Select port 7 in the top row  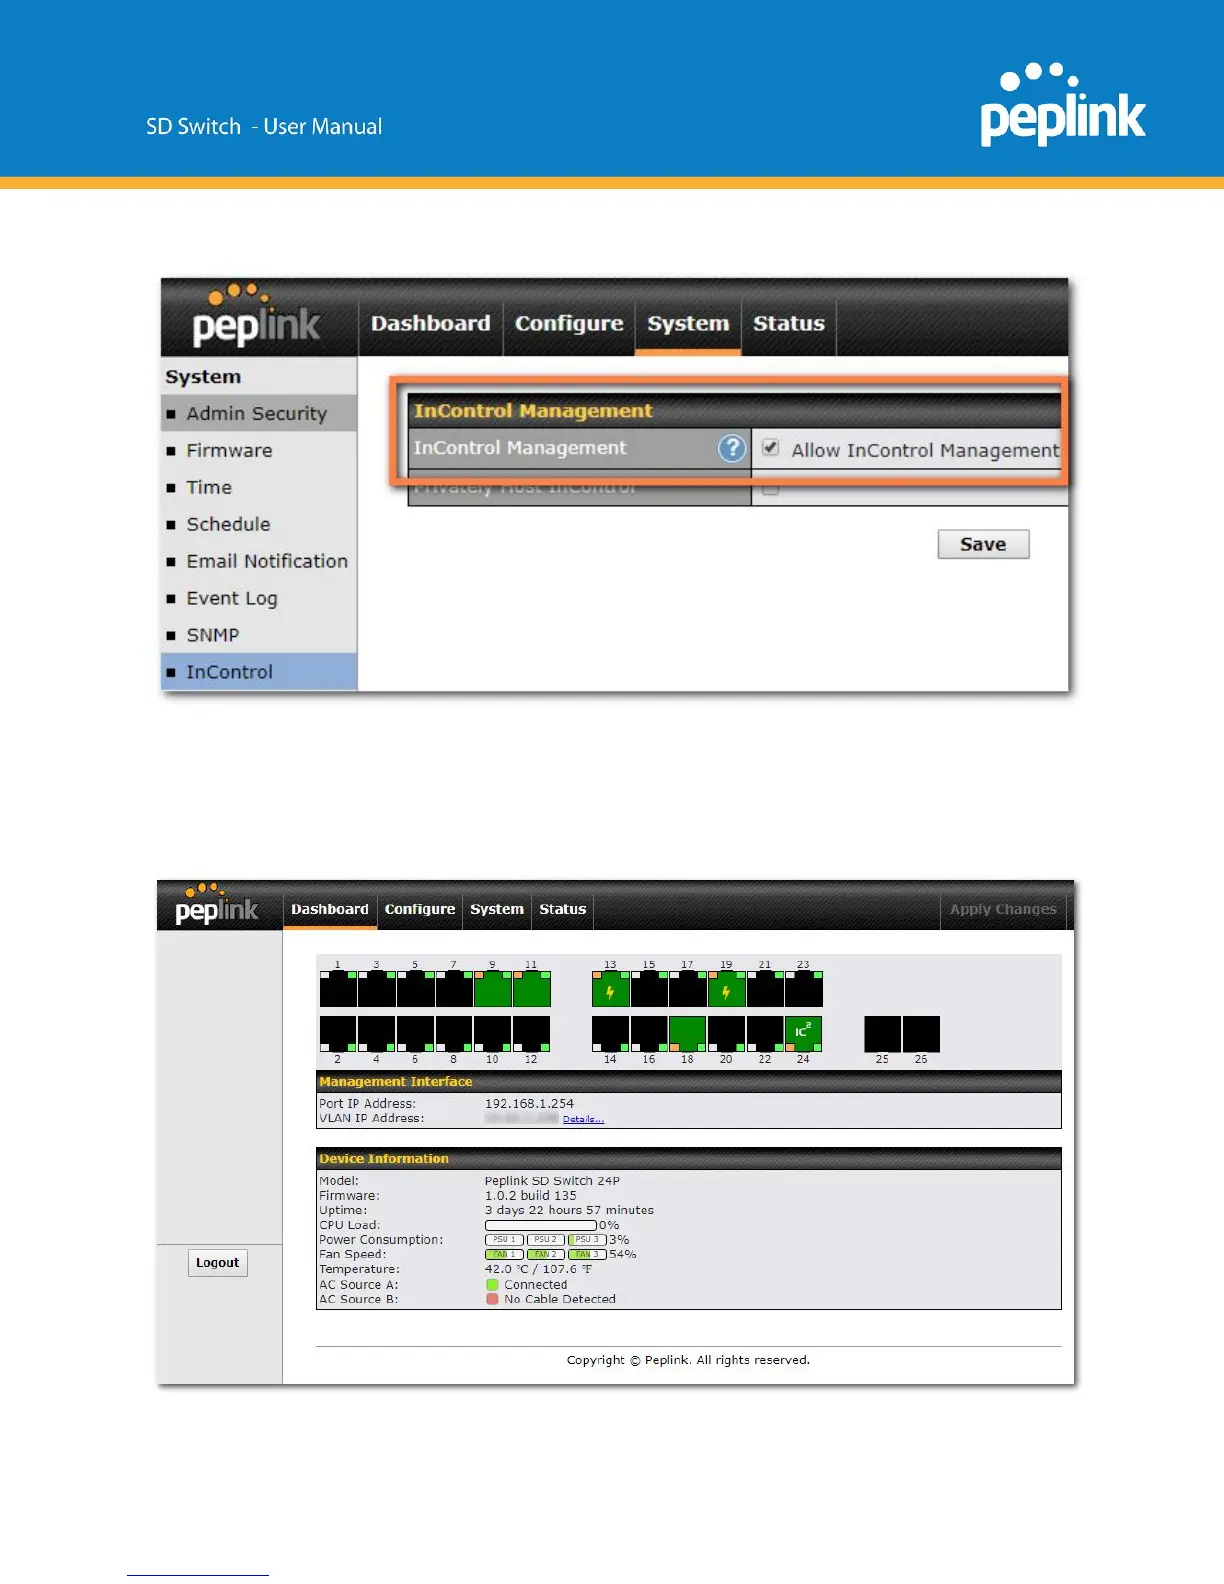(x=454, y=988)
